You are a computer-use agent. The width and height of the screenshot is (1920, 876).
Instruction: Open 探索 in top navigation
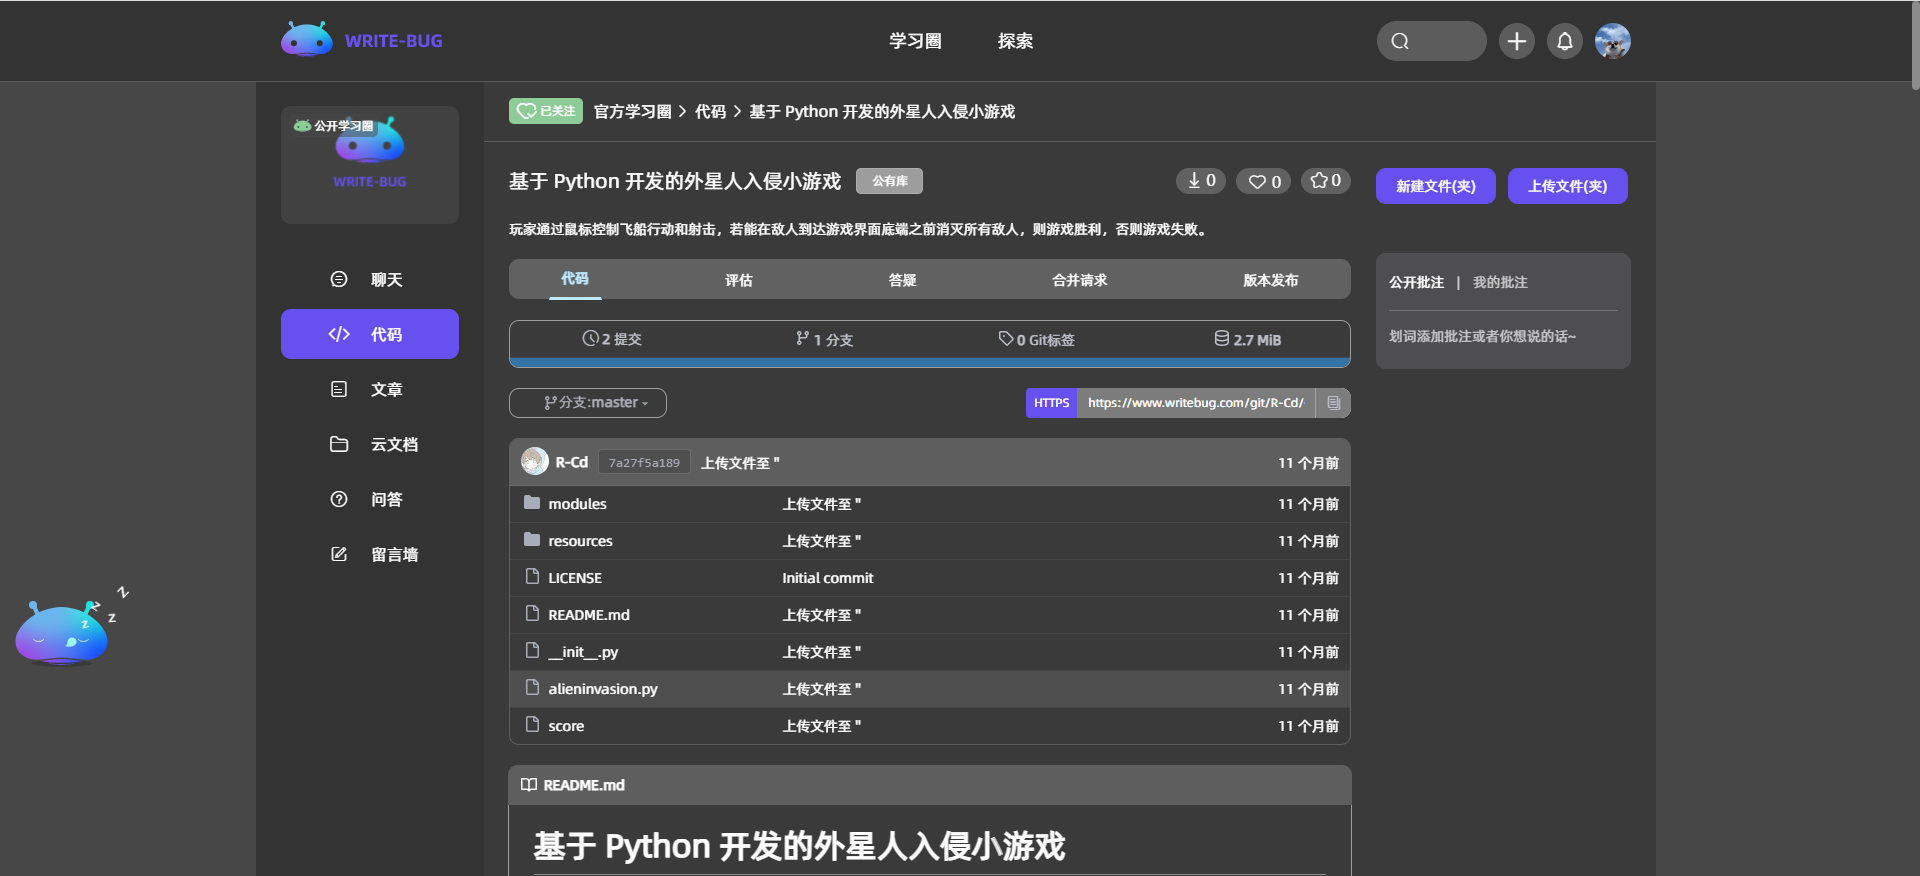(1015, 41)
